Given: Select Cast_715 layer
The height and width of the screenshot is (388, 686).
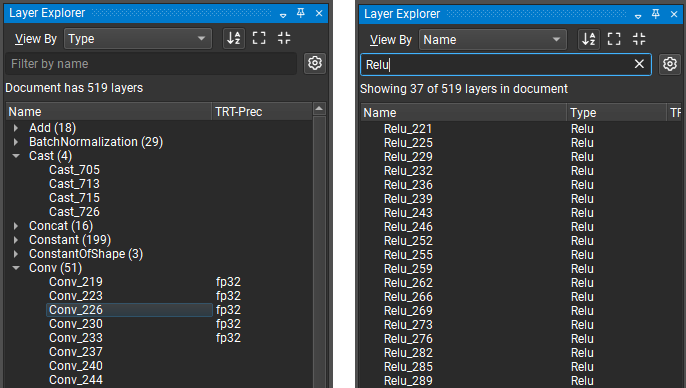Looking at the screenshot, I should 74,198.
